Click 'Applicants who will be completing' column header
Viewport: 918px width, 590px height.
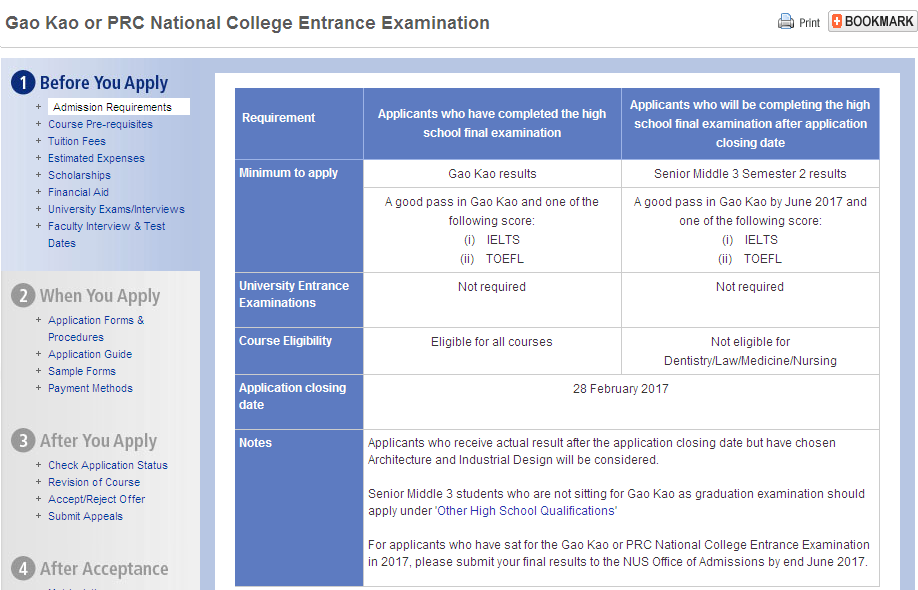750,124
